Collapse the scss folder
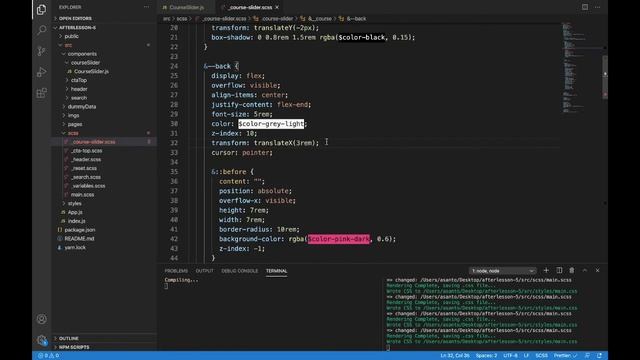 [73, 133]
